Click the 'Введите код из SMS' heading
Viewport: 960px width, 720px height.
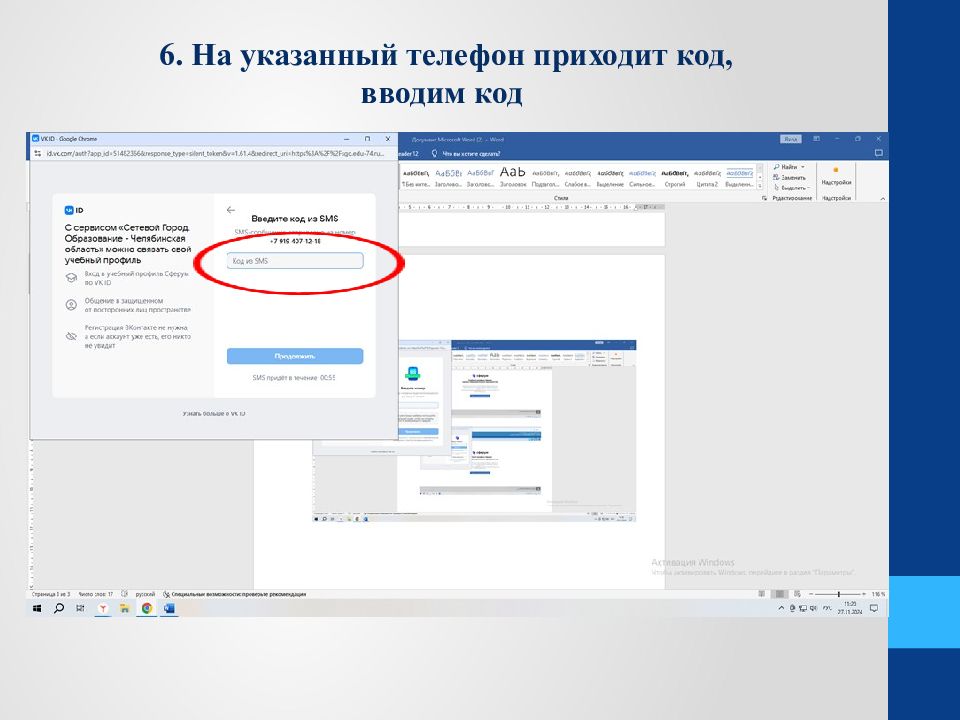click(294, 219)
